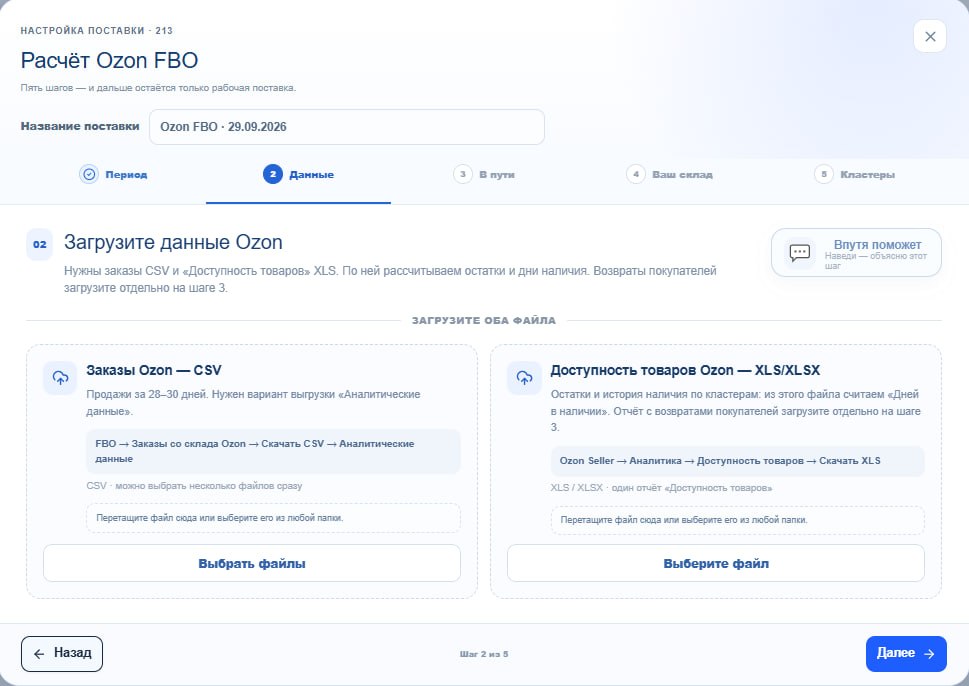Viewport: 969px width, 686px height.
Task: Click the step 4 circle for Ваш склад
Action: coord(636,174)
